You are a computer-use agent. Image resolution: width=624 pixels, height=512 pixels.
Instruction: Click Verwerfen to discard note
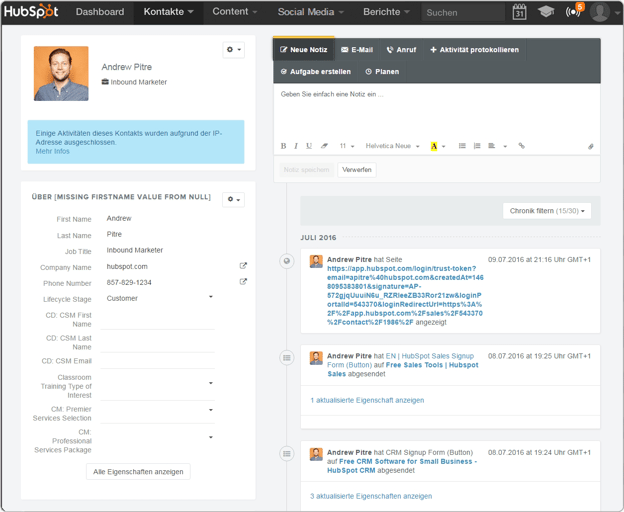click(357, 170)
